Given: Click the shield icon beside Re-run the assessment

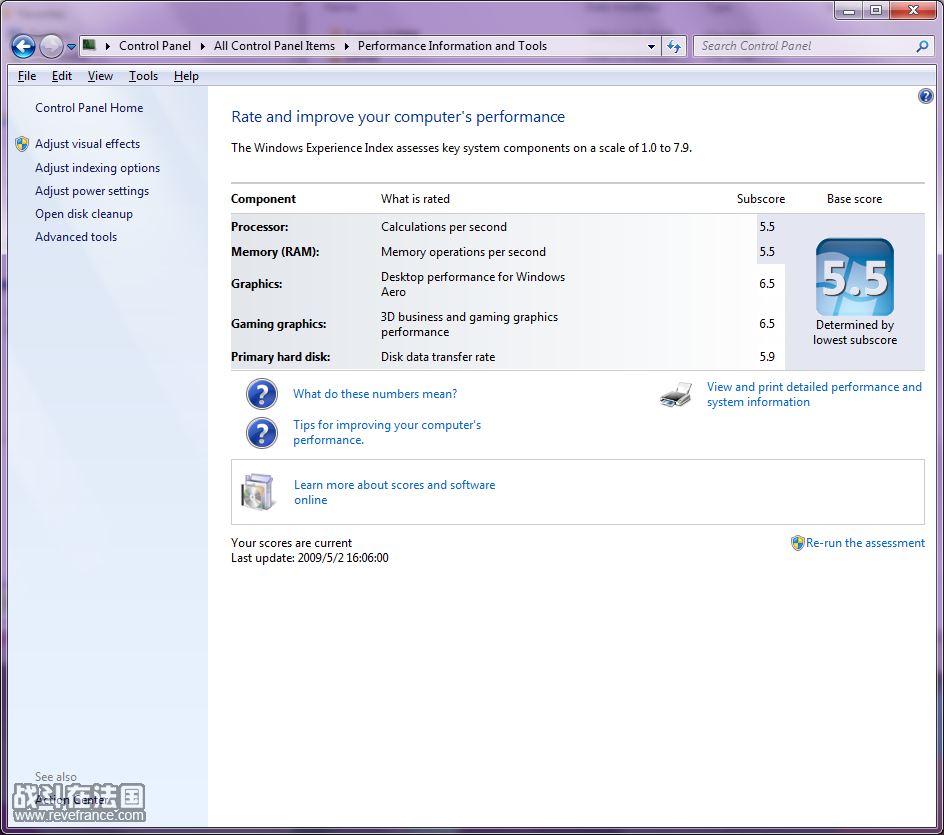Looking at the screenshot, I should pos(798,543).
